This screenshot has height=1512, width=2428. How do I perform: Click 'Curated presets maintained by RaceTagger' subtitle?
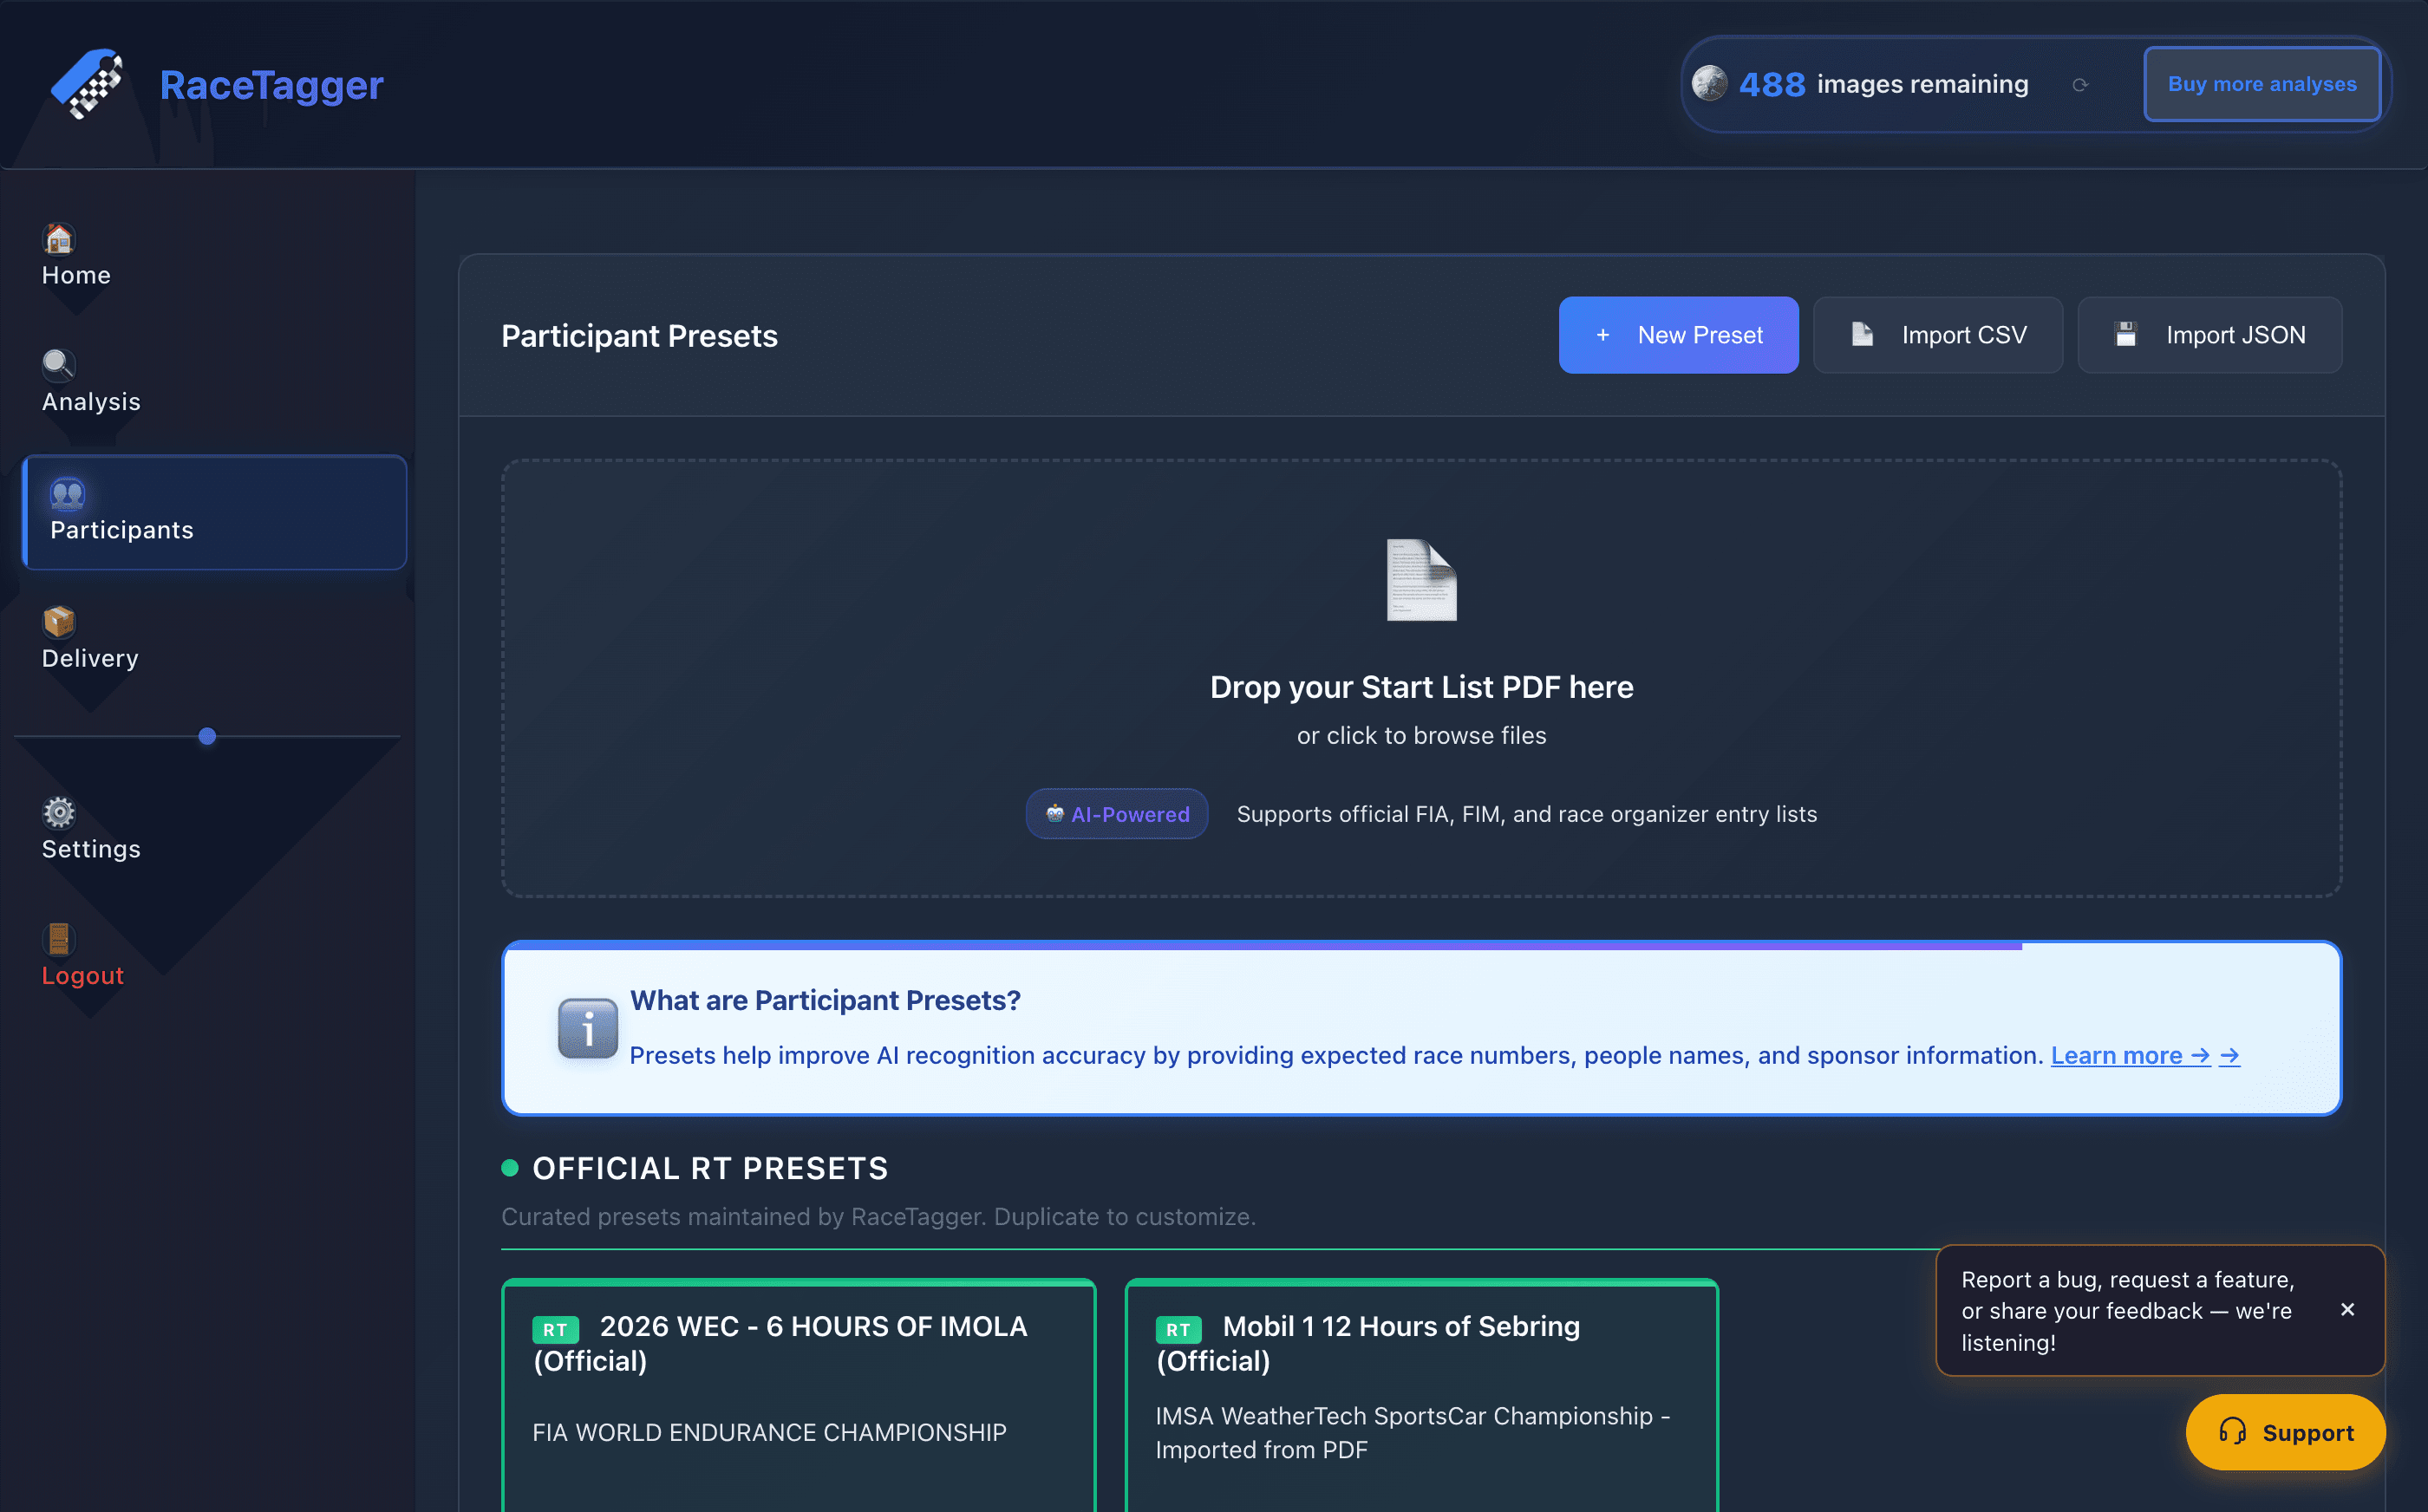tap(878, 1217)
